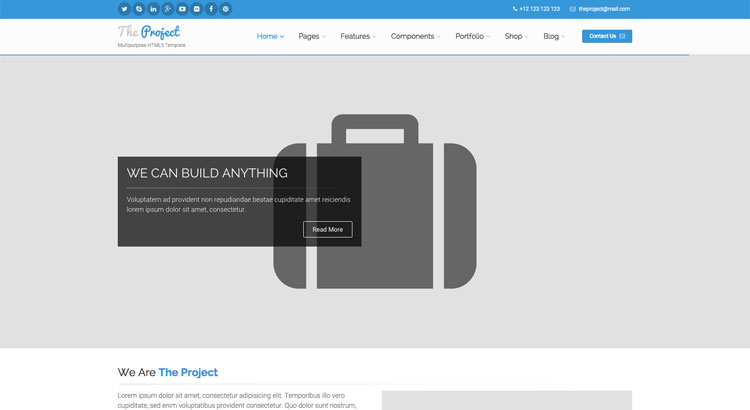Expand the Home dropdown menu
The image size is (750, 410).
coord(270,36)
